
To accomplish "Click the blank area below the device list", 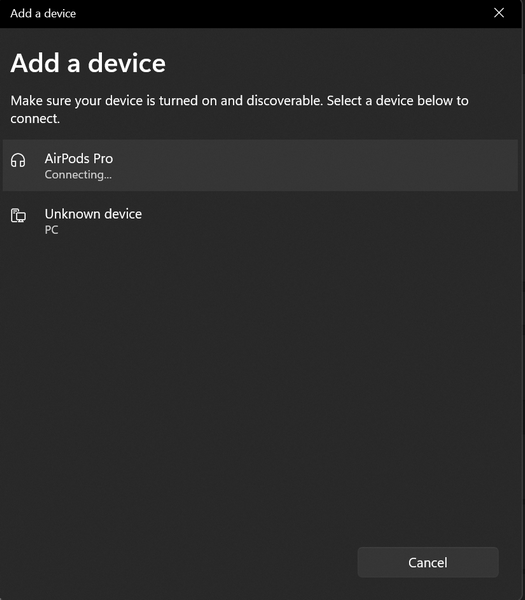I will click(260, 383).
